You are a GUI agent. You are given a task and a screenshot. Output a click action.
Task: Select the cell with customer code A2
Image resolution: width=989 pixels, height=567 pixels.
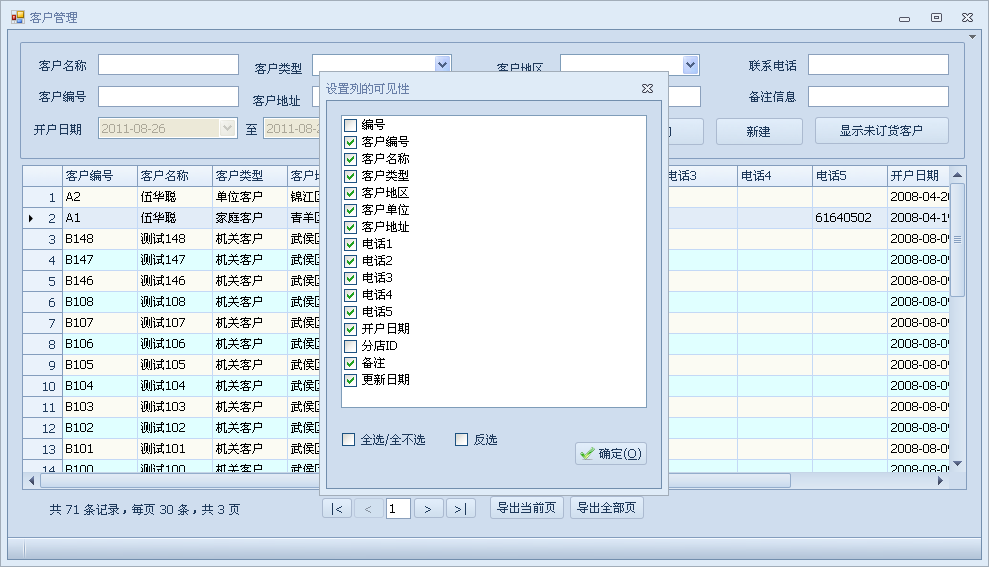[100, 197]
